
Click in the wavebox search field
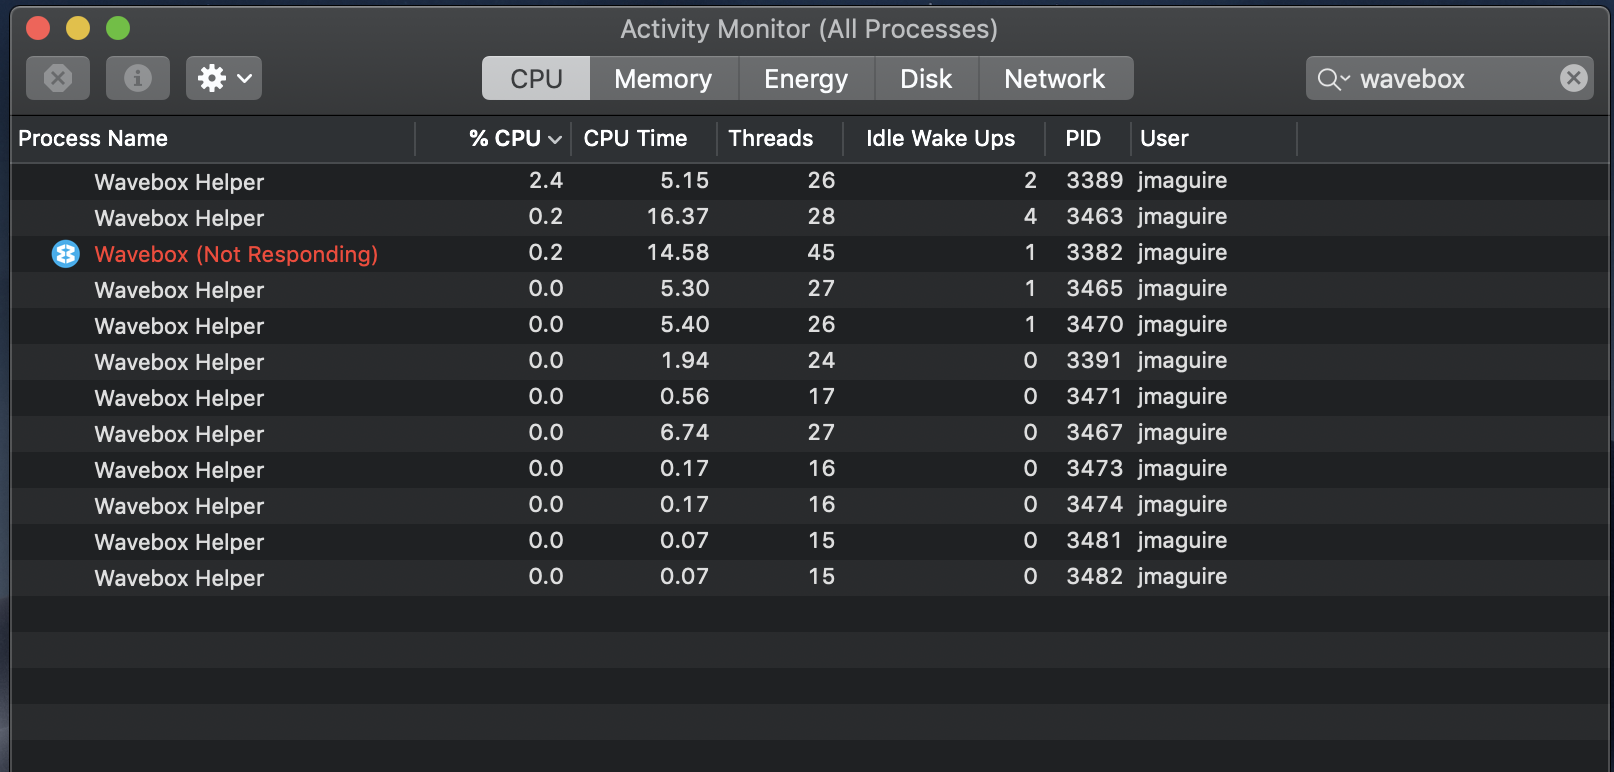pyautogui.click(x=1450, y=78)
